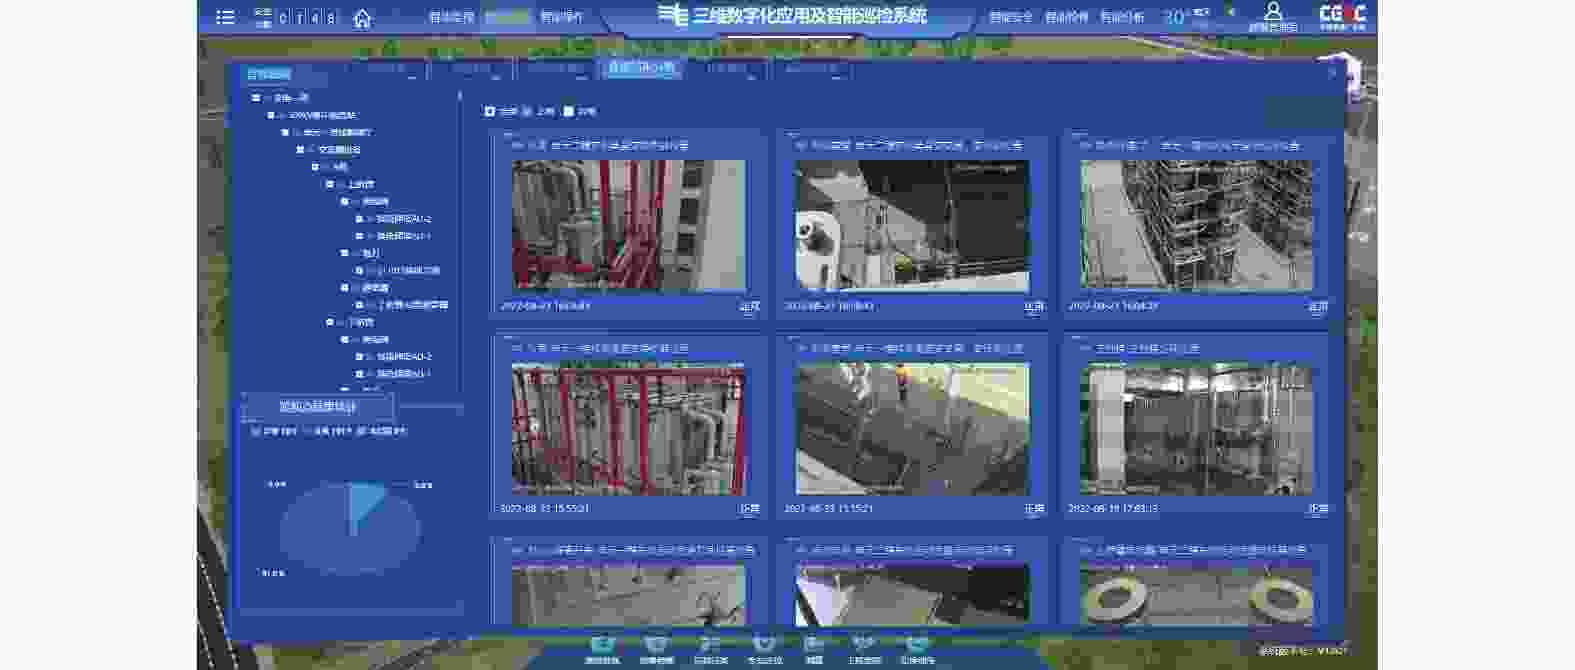Select the upper AU-1 leaf in the tree
The height and width of the screenshot is (670, 1575).
coord(403,236)
